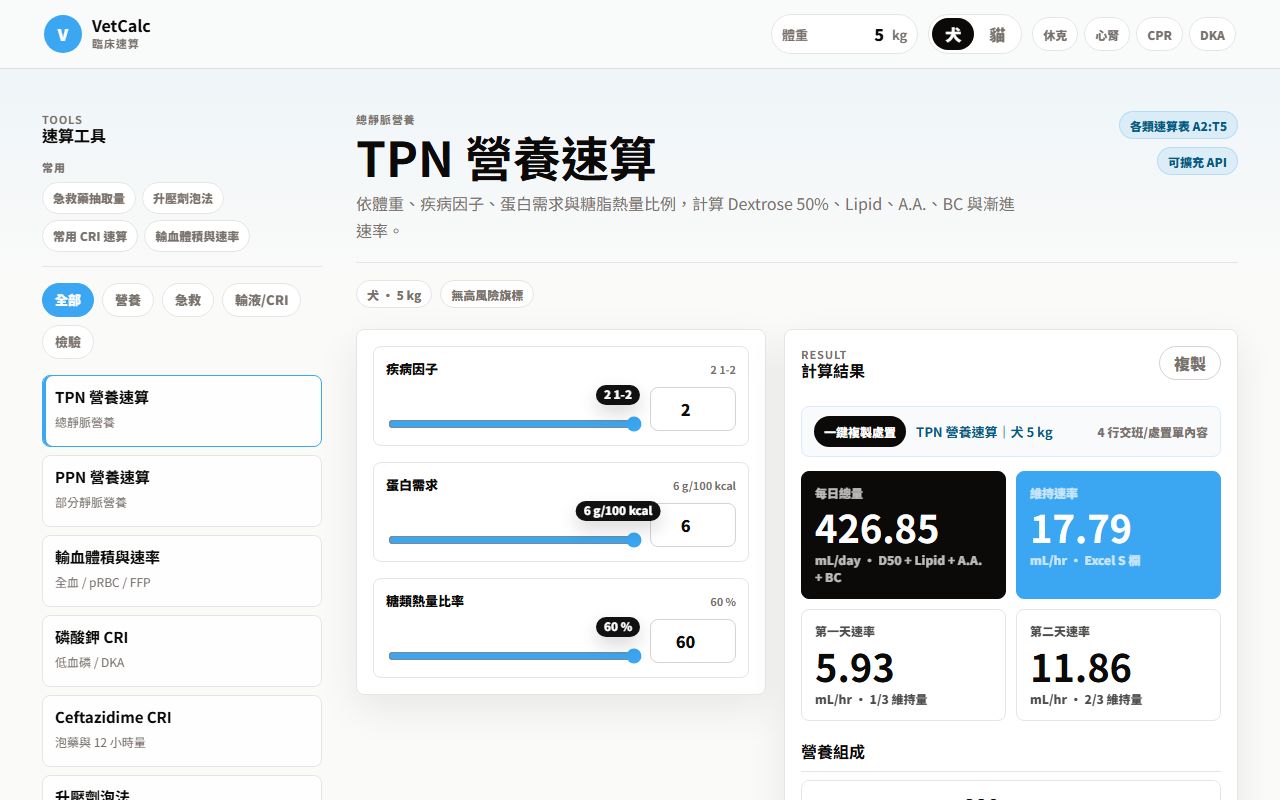1280x800 pixels.
Task: Click the 蛋白需求 value input box
Action: pyautogui.click(x=693, y=525)
